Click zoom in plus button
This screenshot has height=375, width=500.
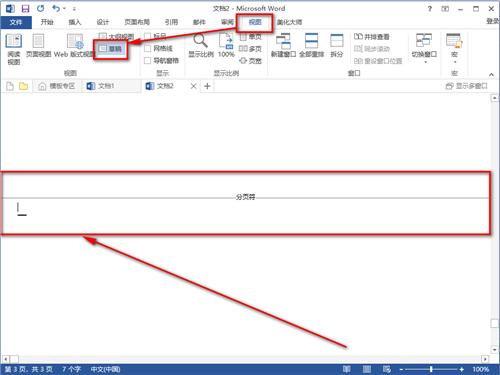click(461, 369)
